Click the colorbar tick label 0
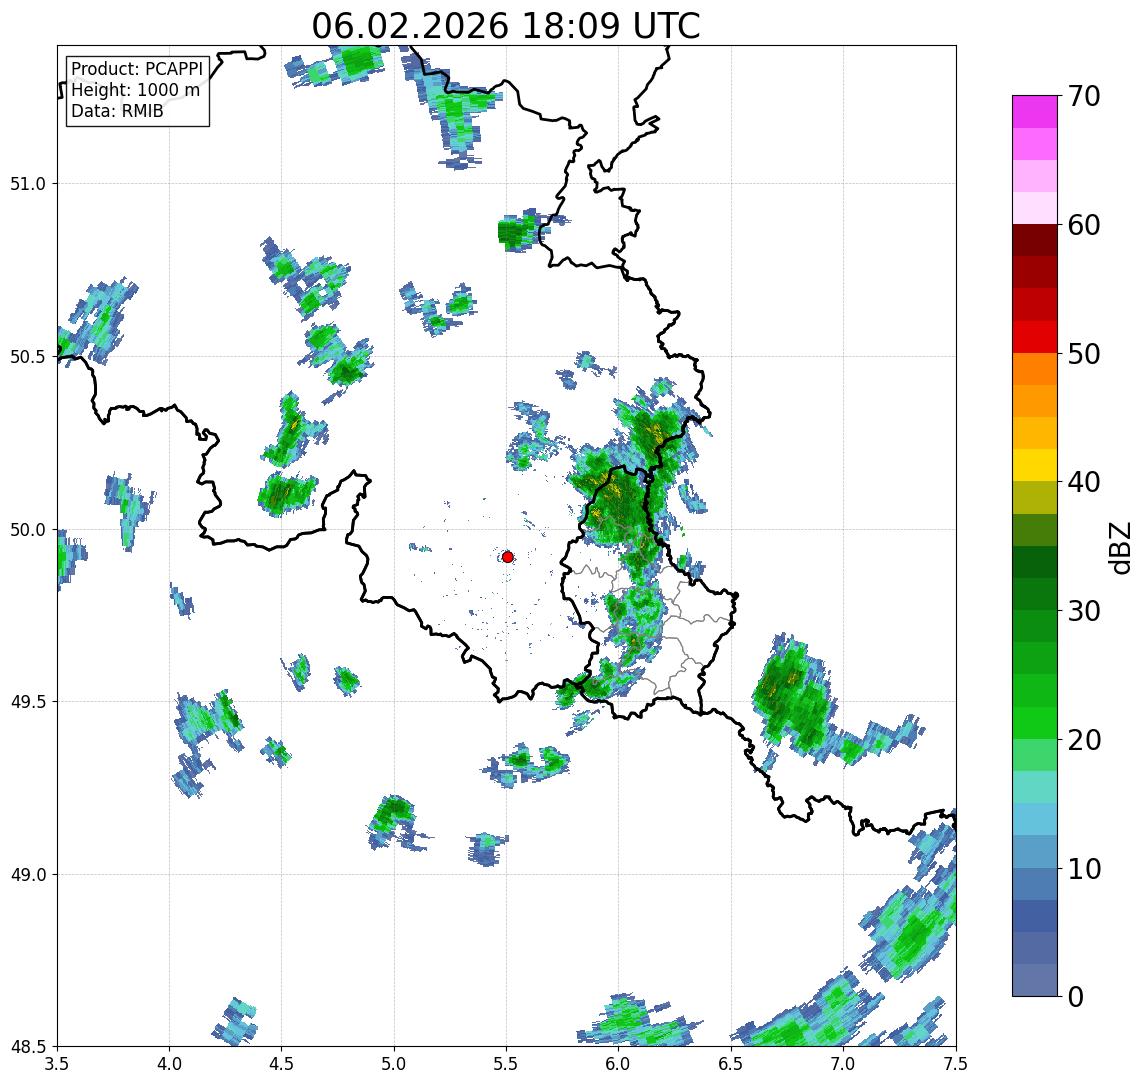 tap(1076, 996)
